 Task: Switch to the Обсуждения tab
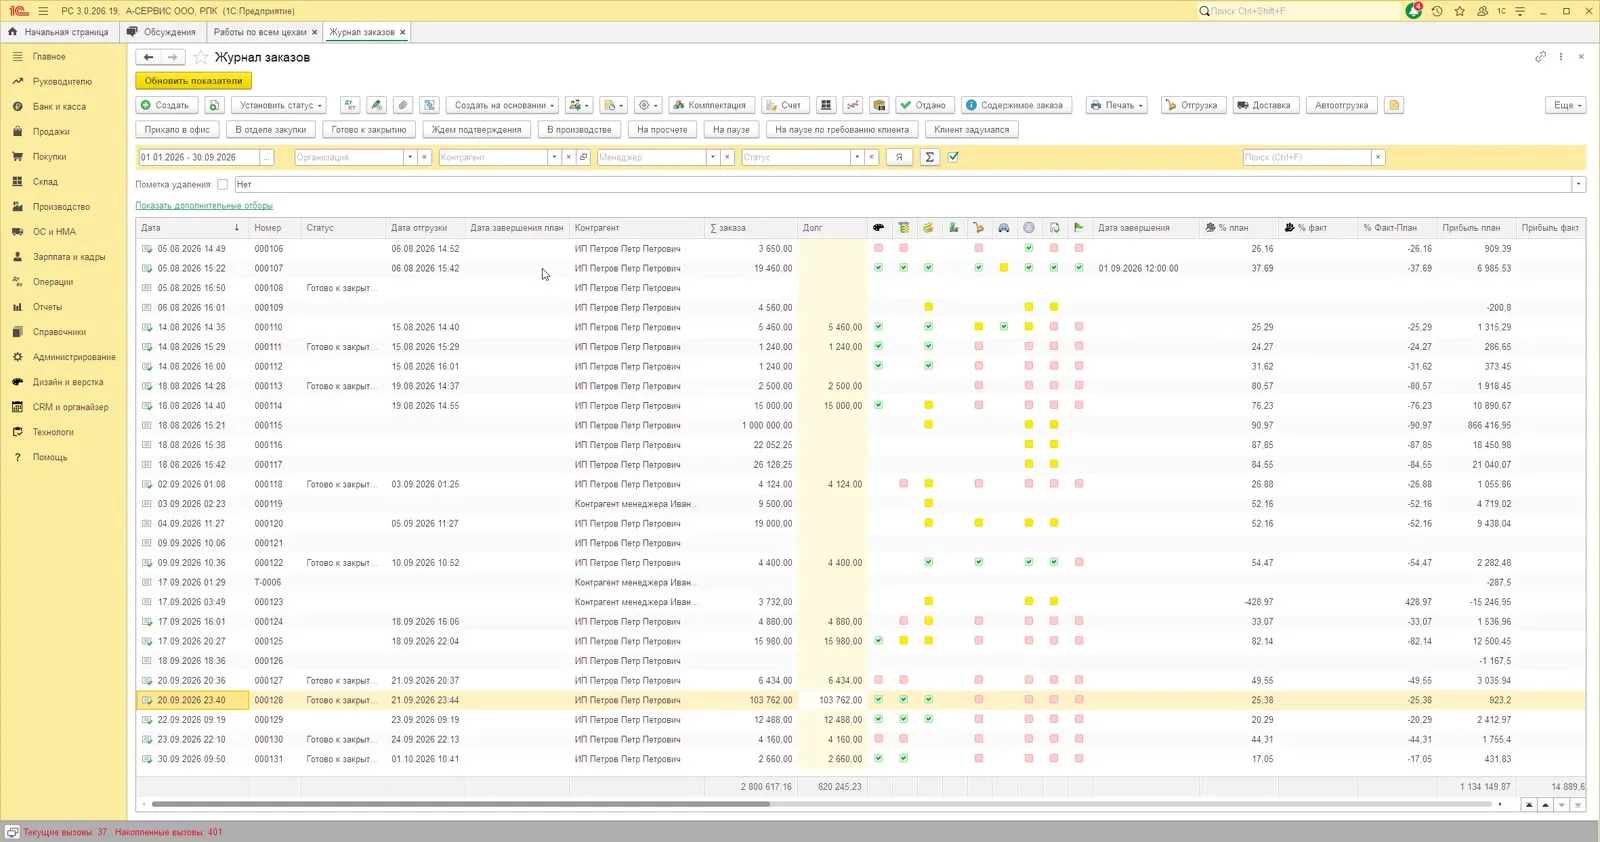[162, 32]
